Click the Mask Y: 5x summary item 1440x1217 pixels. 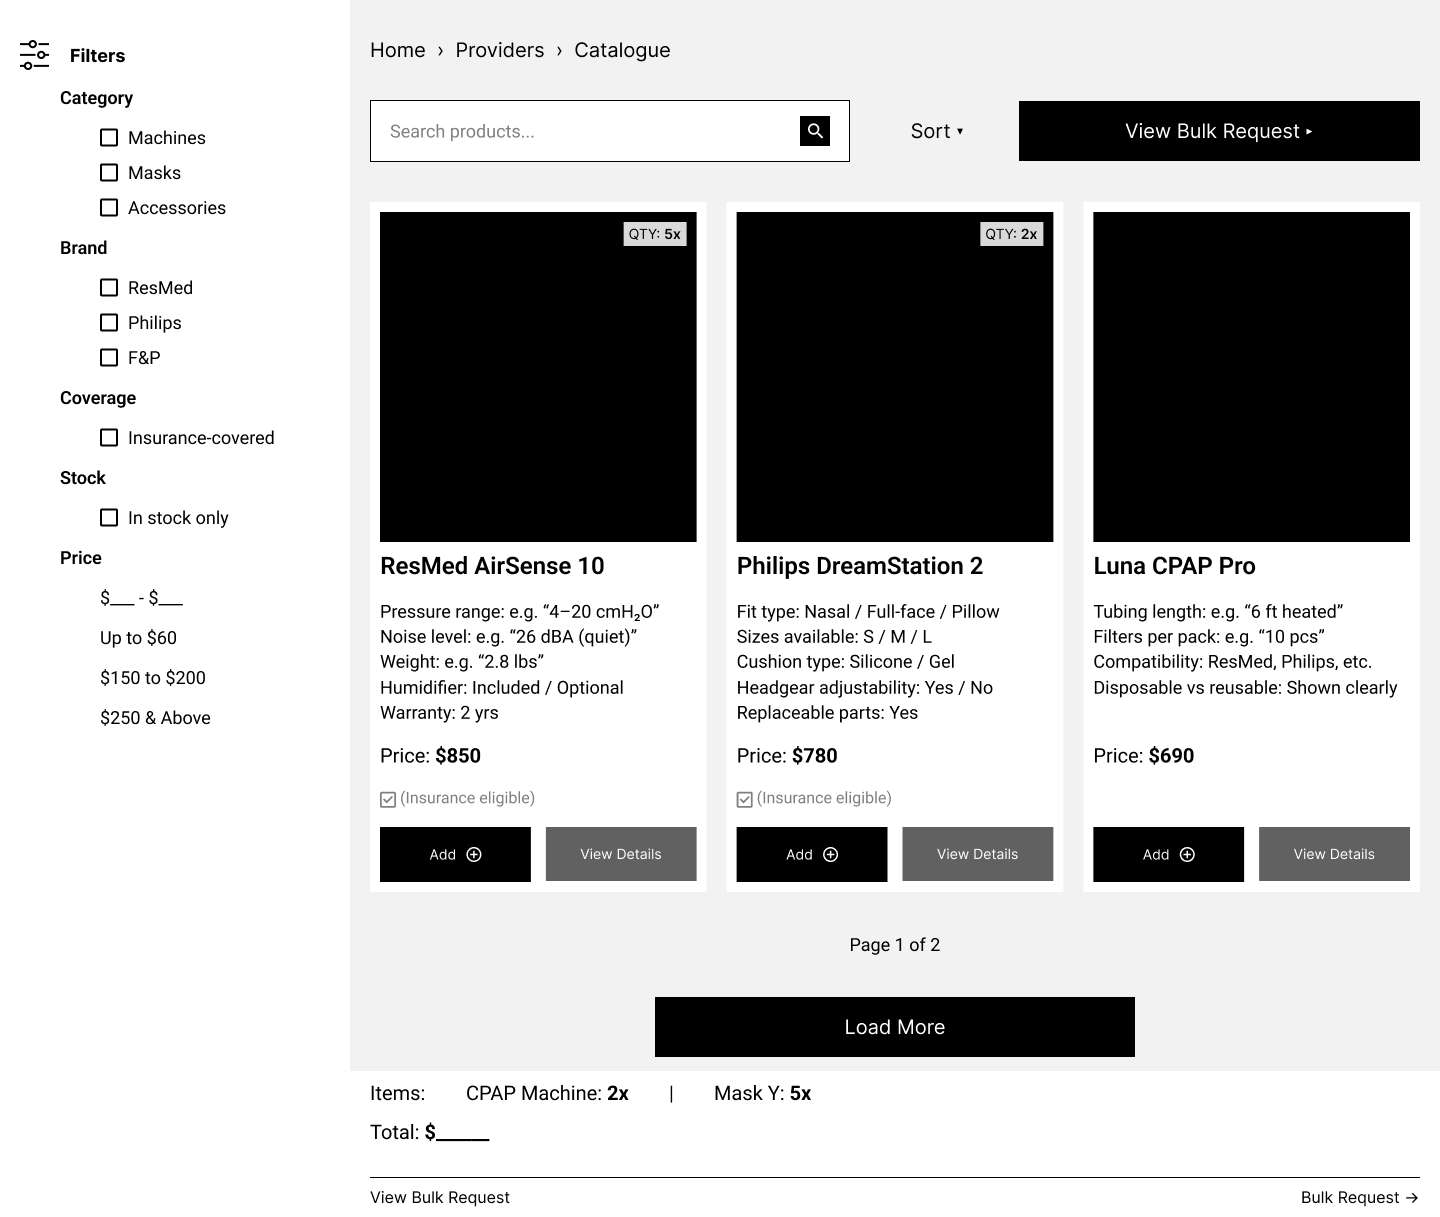(762, 1093)
